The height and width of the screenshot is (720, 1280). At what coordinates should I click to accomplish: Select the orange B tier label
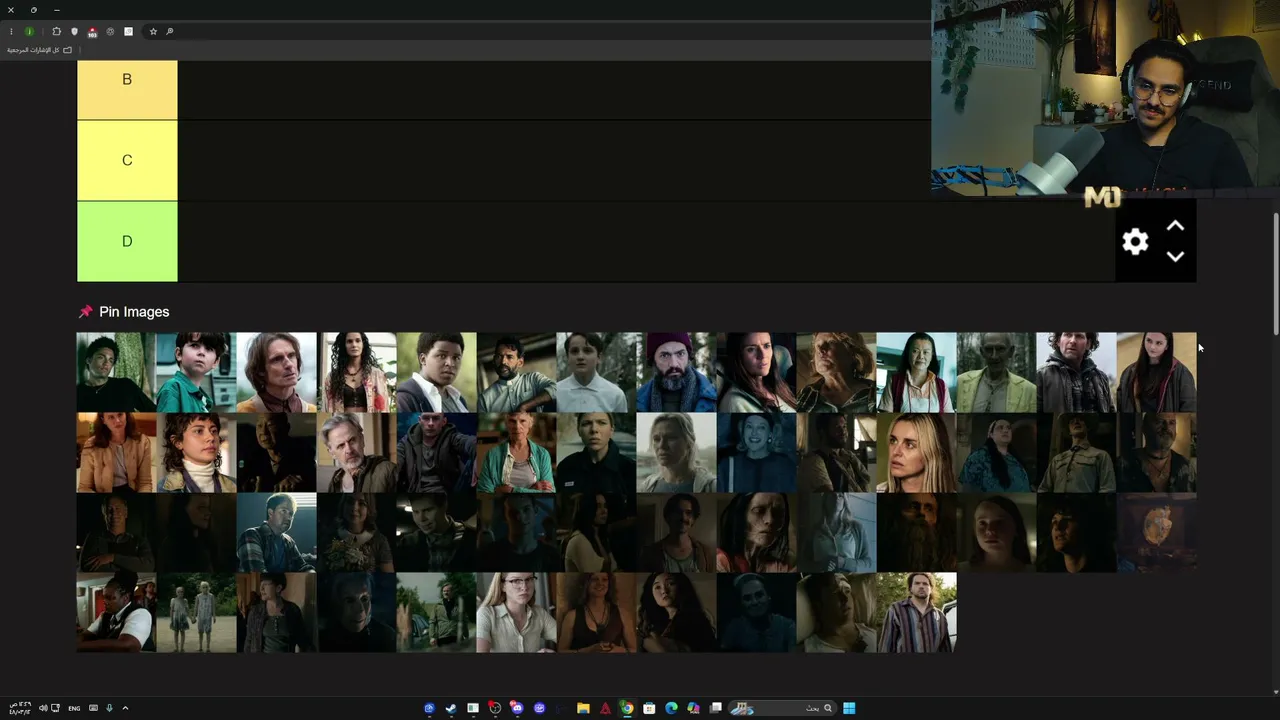point(127,90)
